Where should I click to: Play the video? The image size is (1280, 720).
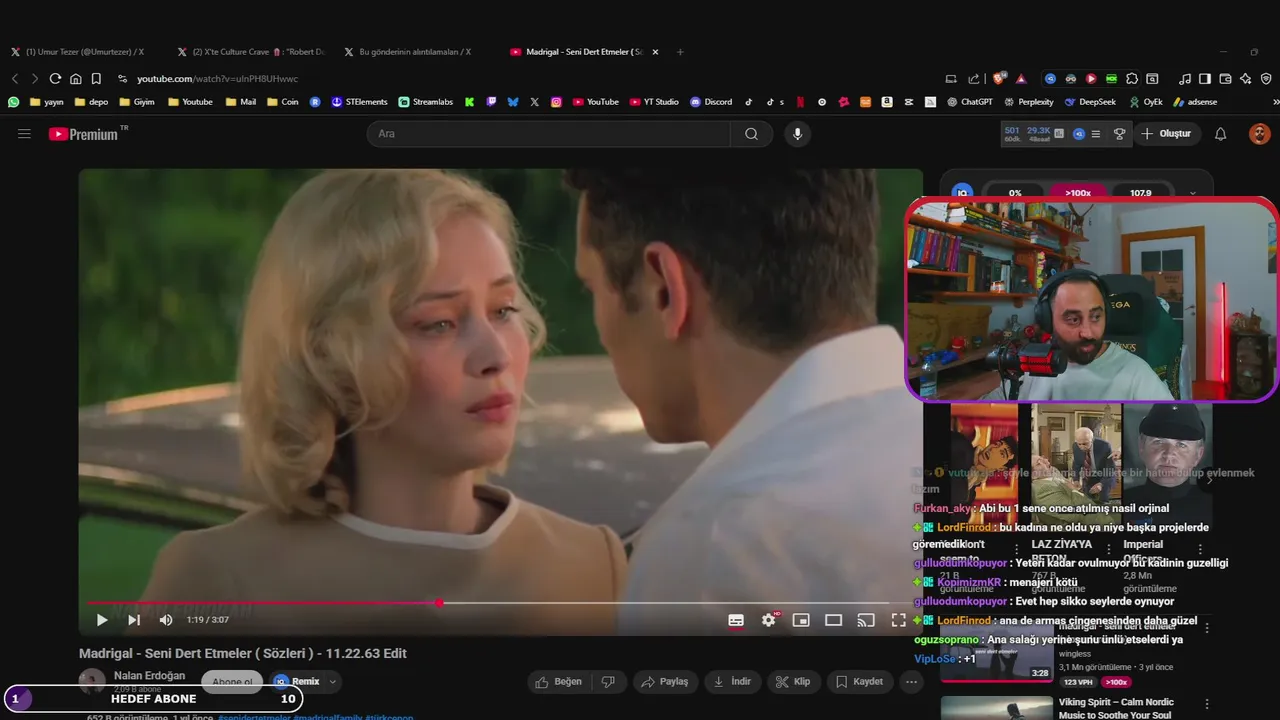tap(102, 620)
